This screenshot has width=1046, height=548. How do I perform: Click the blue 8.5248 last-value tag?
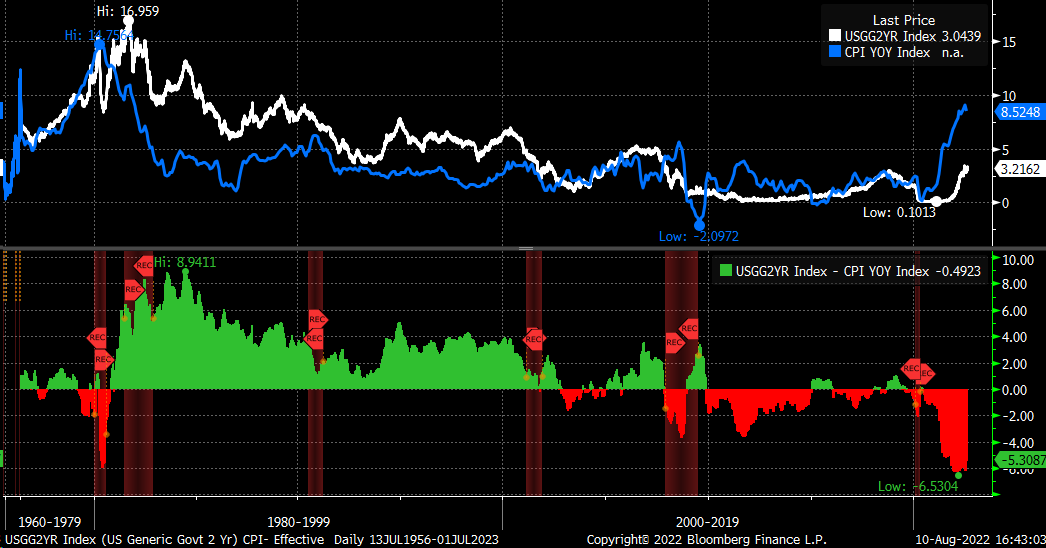1020,112
